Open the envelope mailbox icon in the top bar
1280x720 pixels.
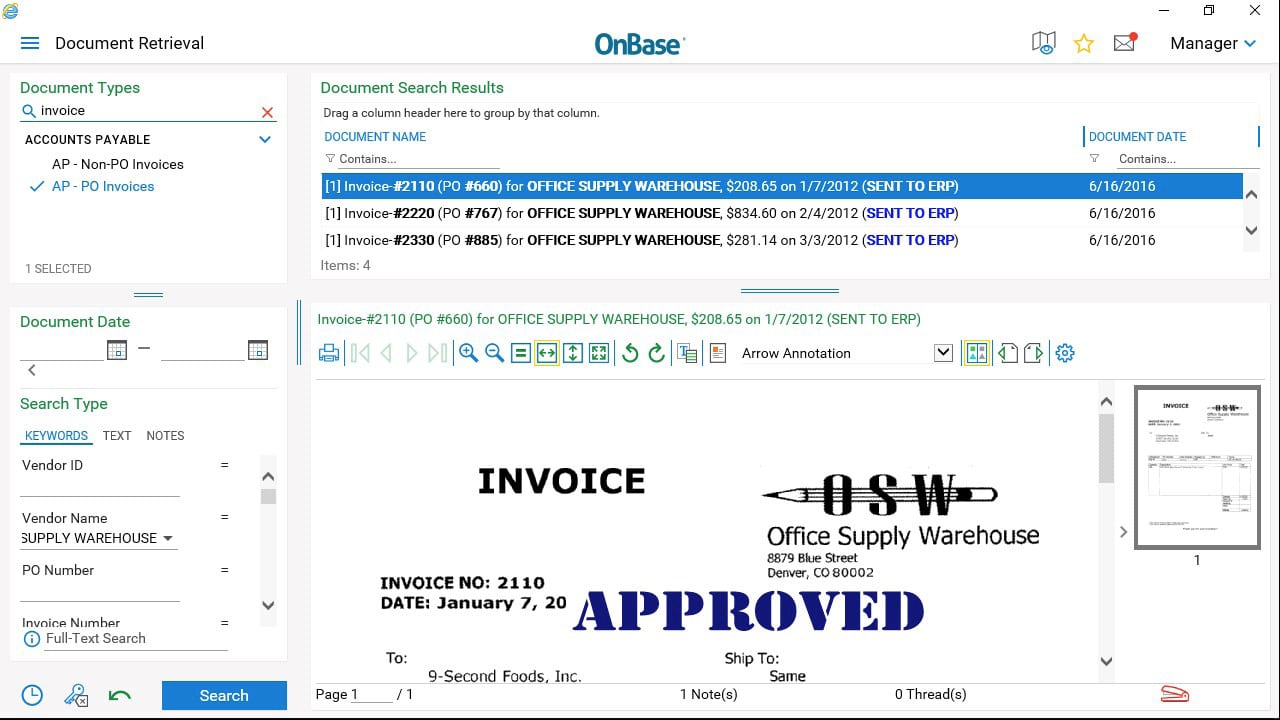coord(1124,43)
